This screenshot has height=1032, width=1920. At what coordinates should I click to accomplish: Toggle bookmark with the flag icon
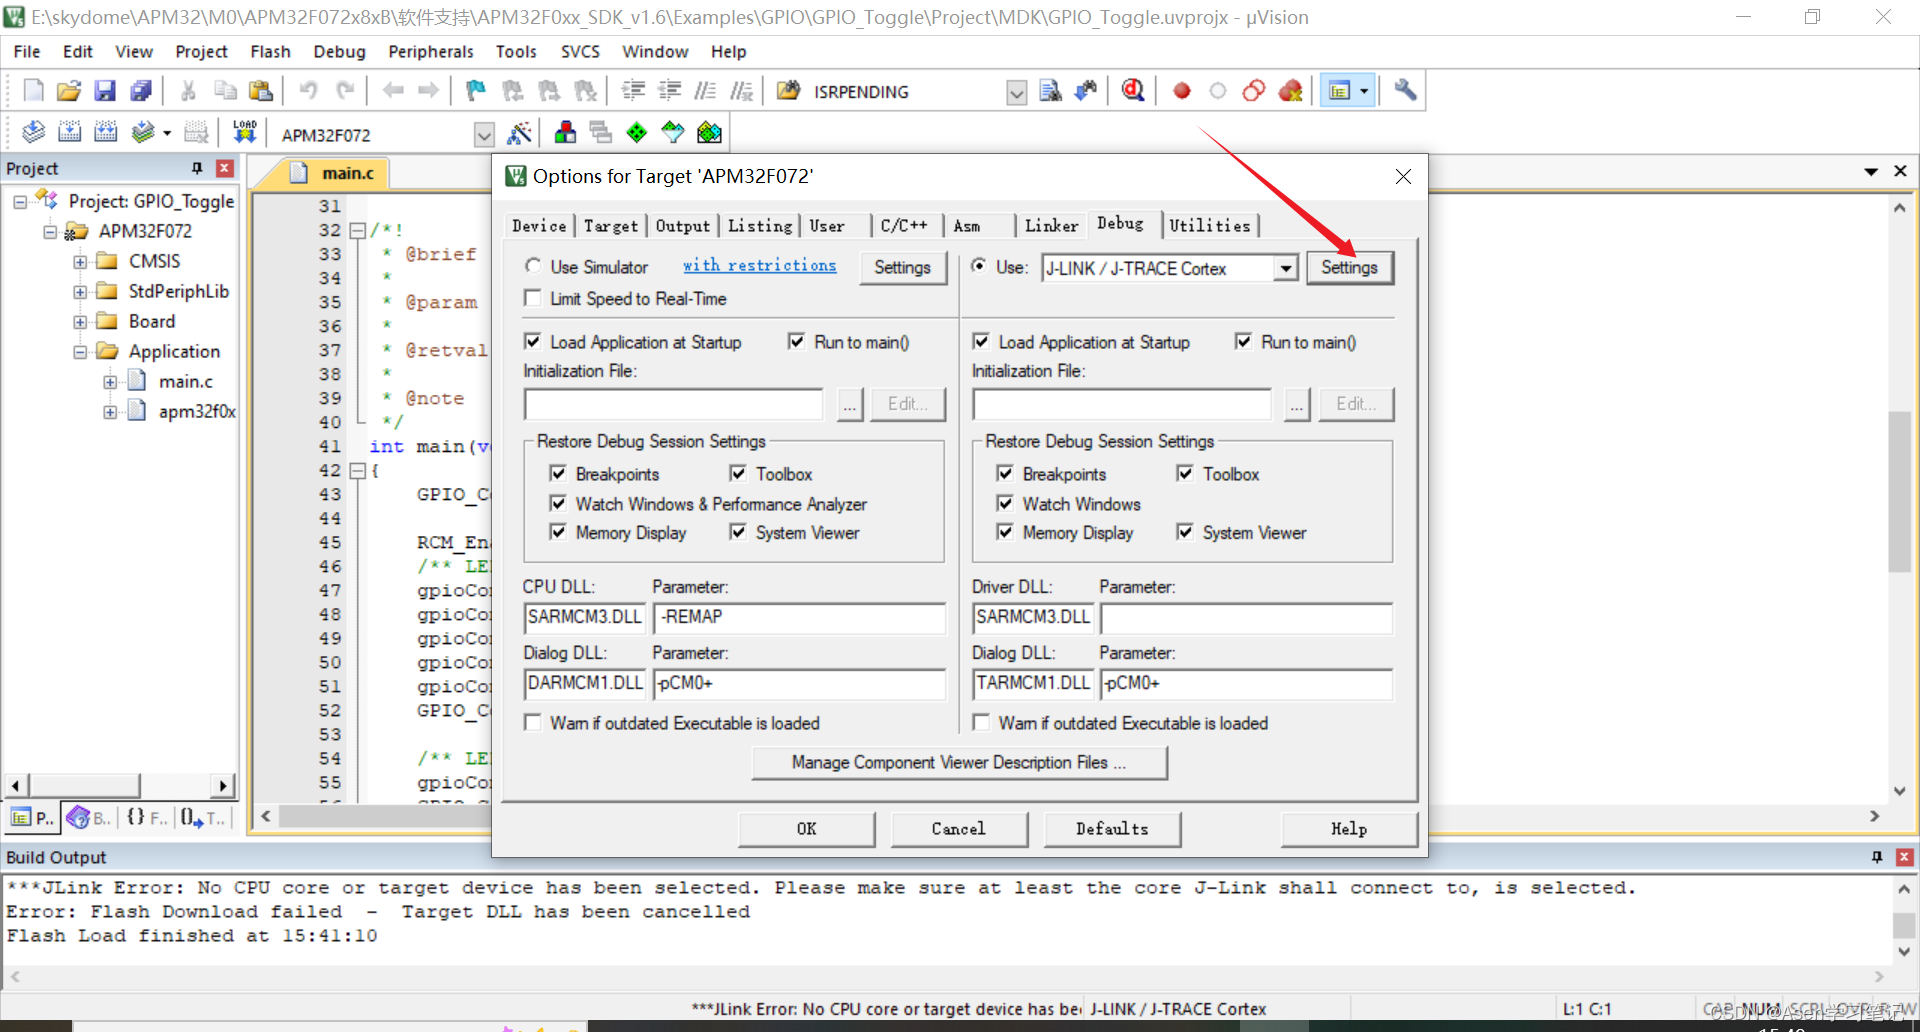tap(476, 91)
